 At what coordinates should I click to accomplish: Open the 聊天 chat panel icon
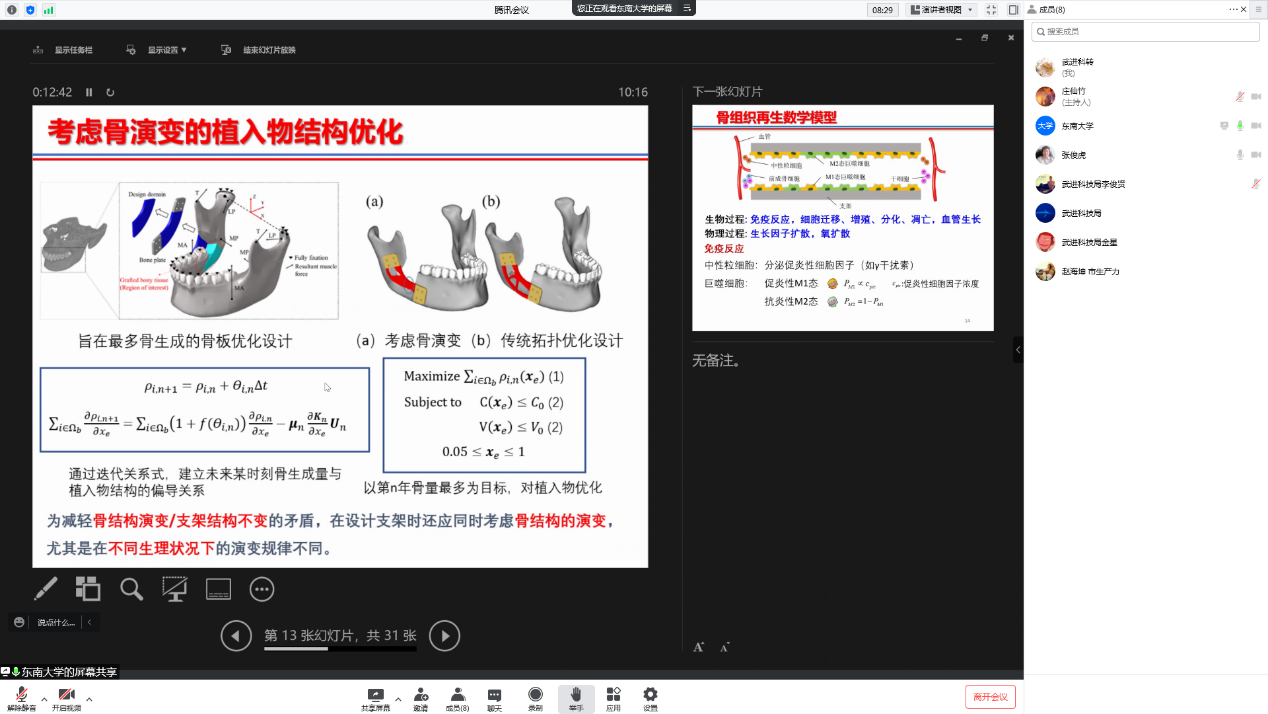click(x=493, y=697)
